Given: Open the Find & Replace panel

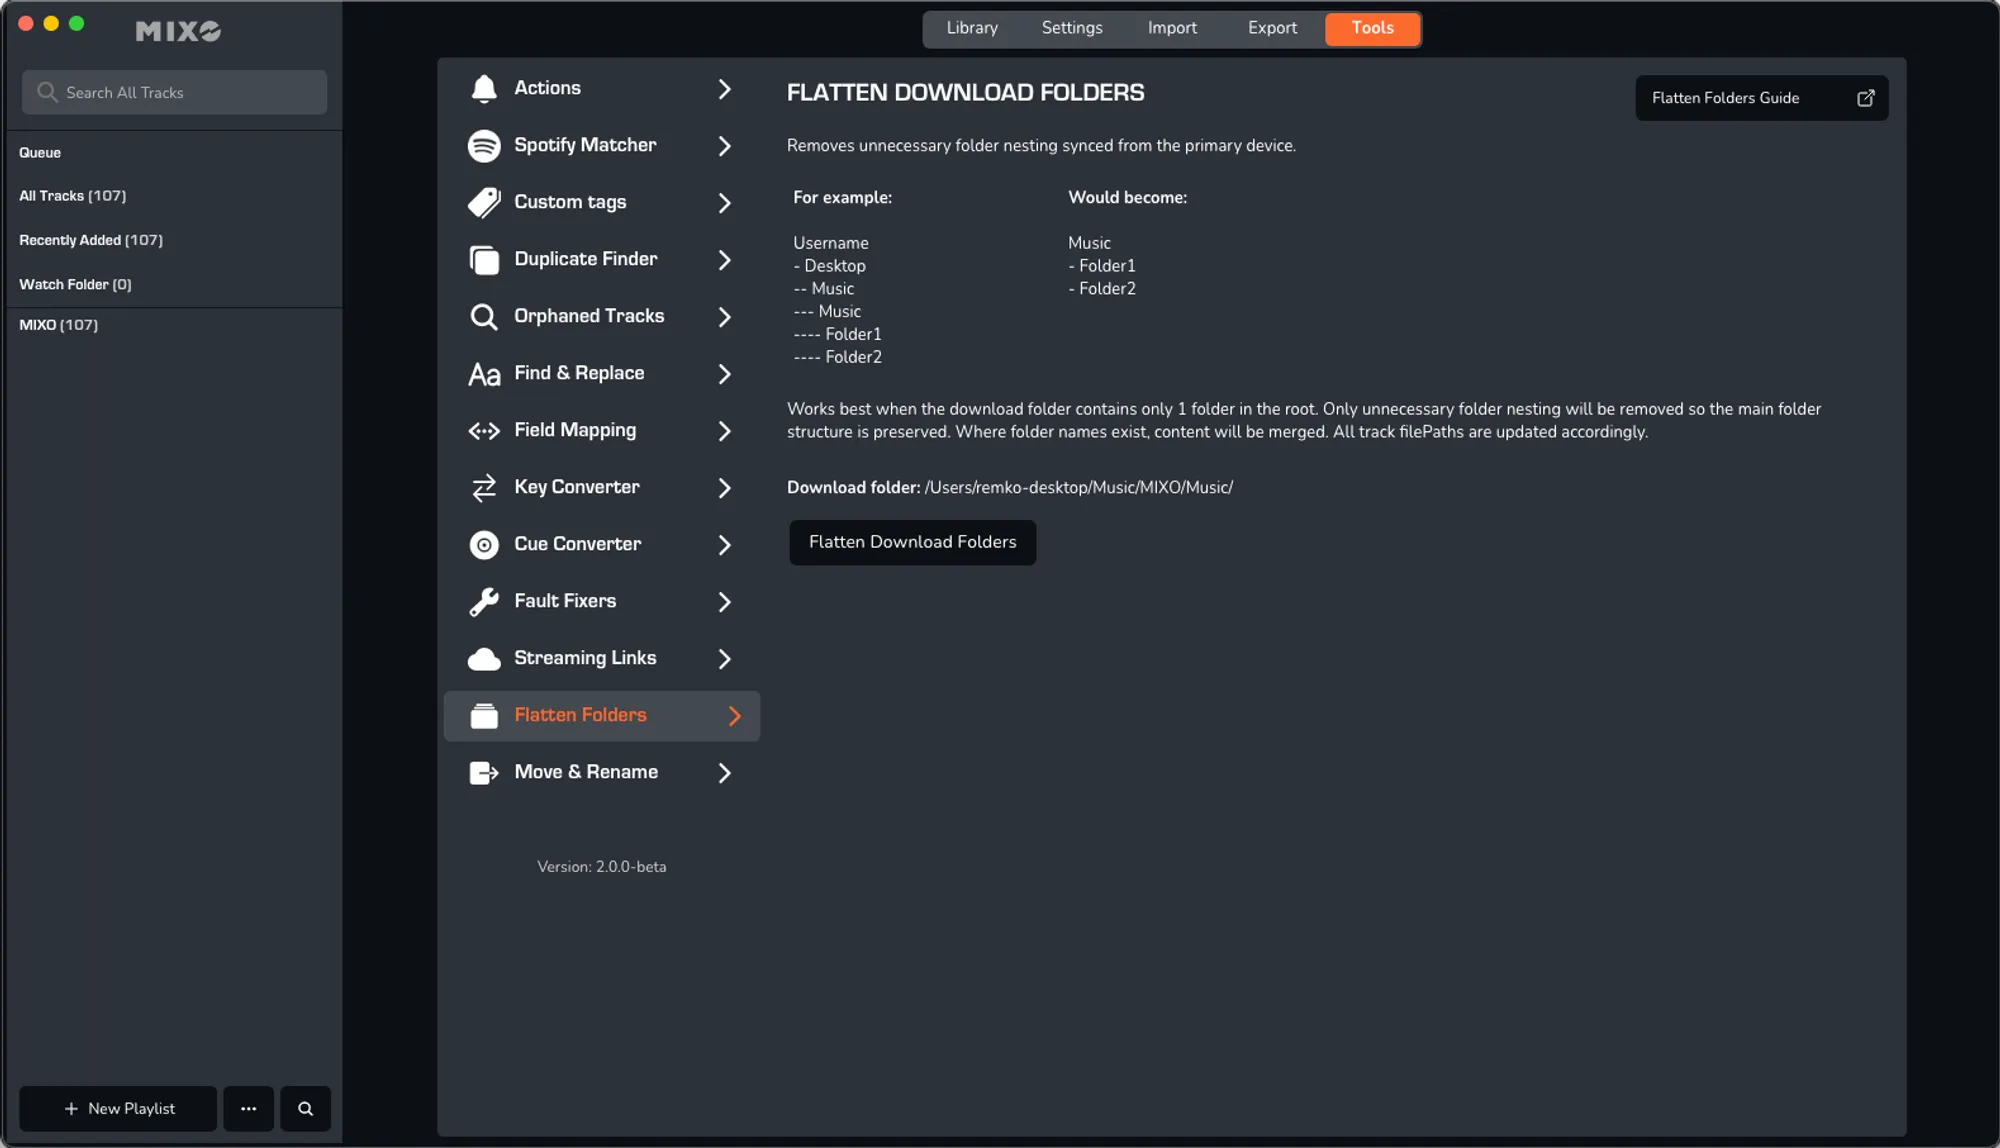Looking at the screenshot, I should tap(578, 373).
